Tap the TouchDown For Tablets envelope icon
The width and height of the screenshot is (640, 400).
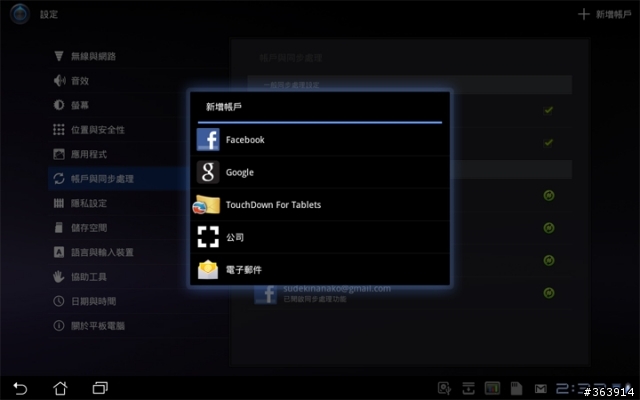207,205
